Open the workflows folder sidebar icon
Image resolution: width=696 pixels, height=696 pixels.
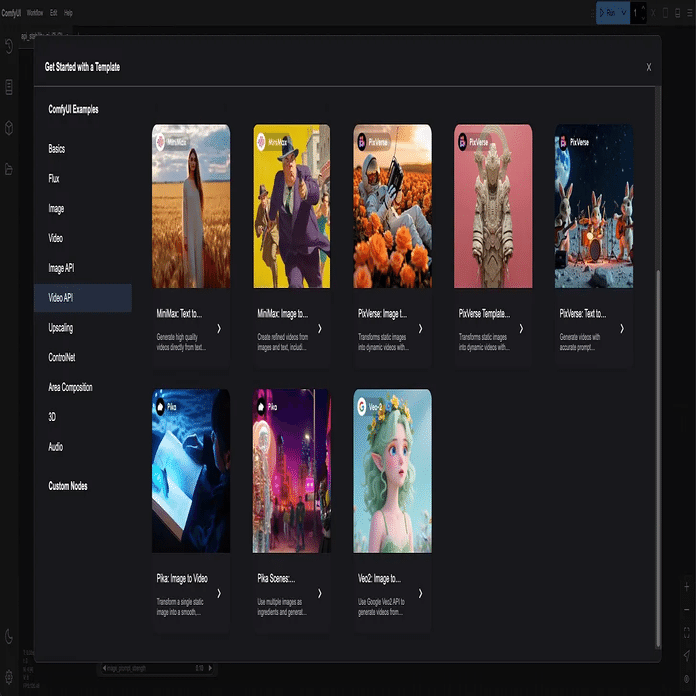pyautogui.click(x=9, y=169)
